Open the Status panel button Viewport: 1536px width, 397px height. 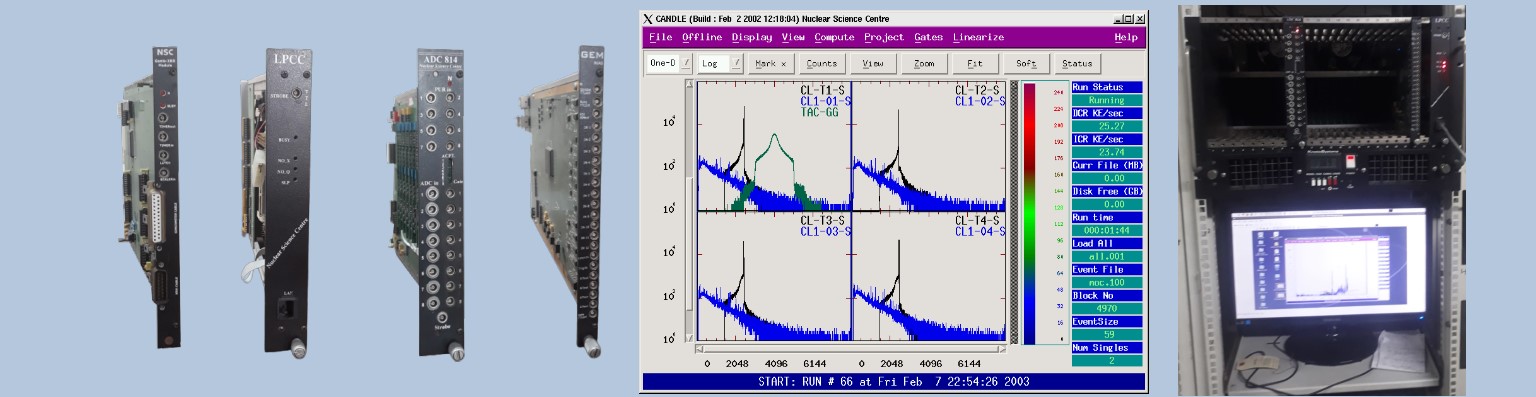[x=1077, y=63]
